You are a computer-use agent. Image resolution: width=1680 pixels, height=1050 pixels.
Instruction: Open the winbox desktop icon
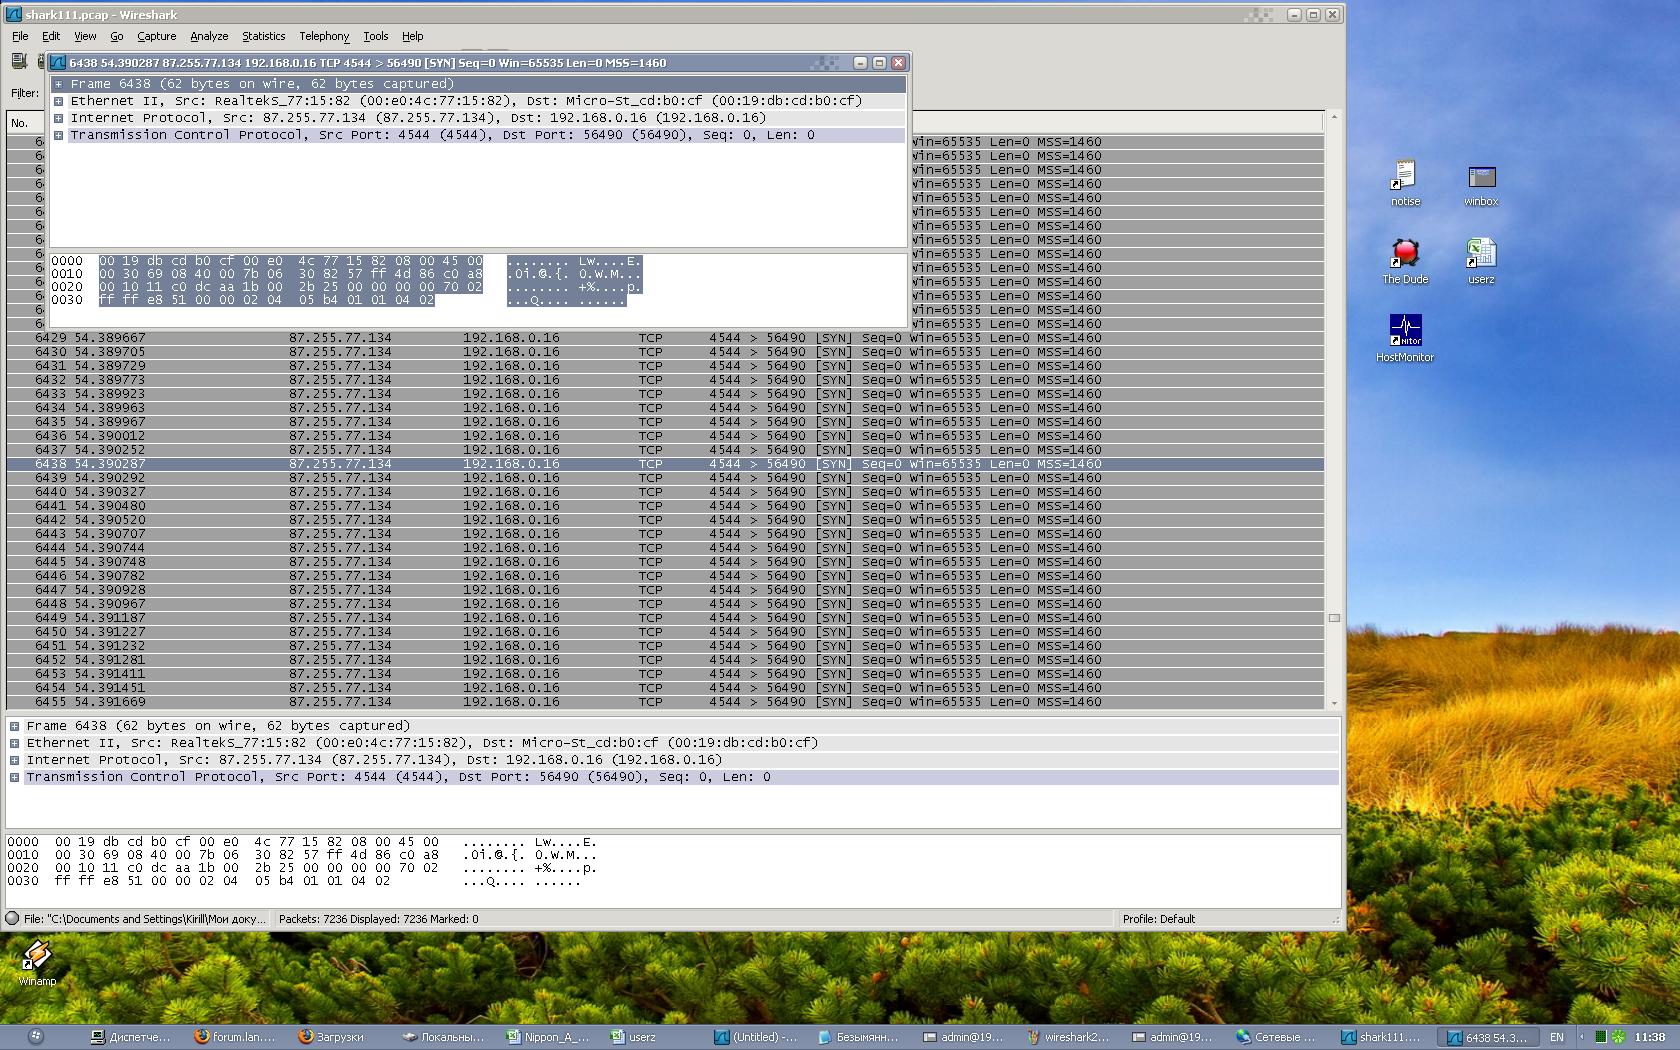1481,180
